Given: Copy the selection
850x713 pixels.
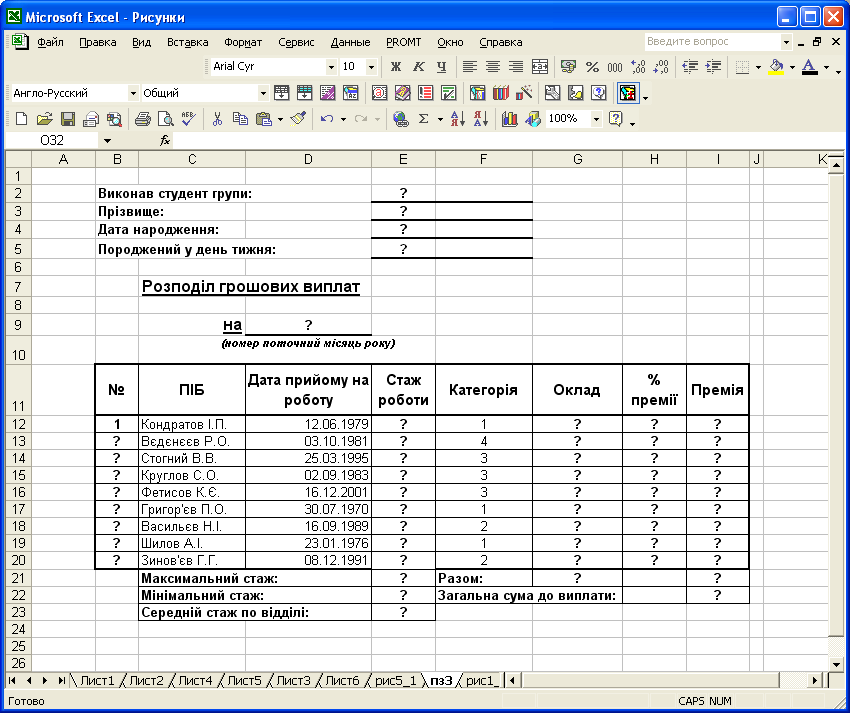Looking at the screenshot, I should [240, 119].
